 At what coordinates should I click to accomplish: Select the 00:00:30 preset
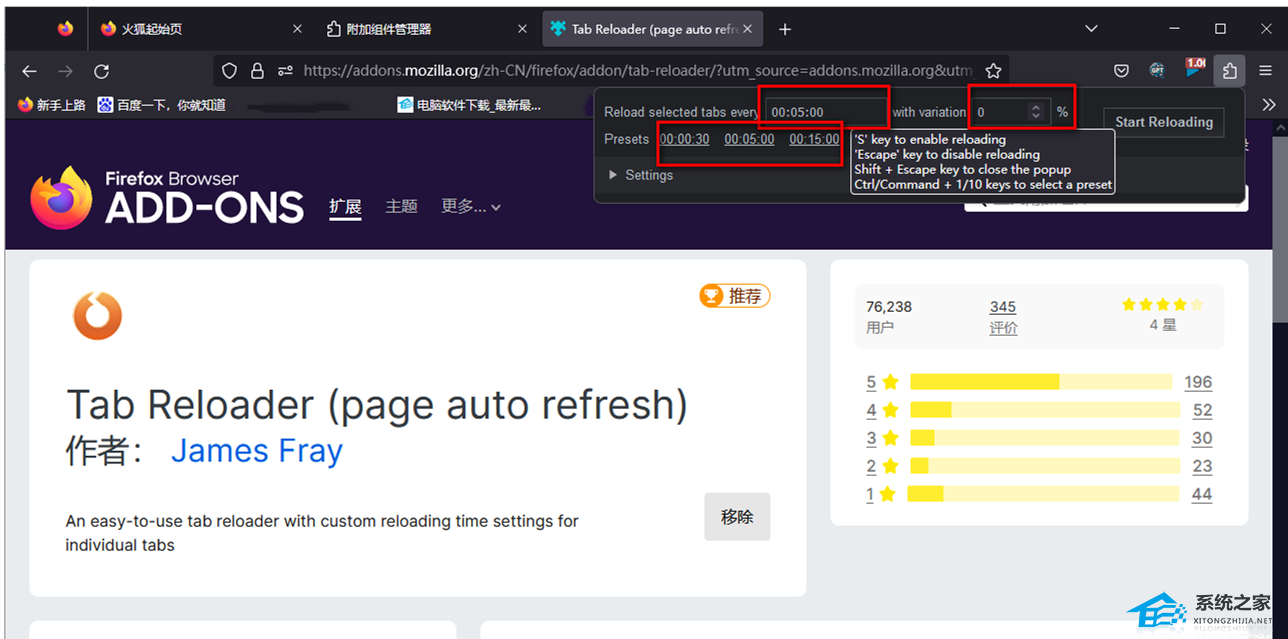(685, 139)
